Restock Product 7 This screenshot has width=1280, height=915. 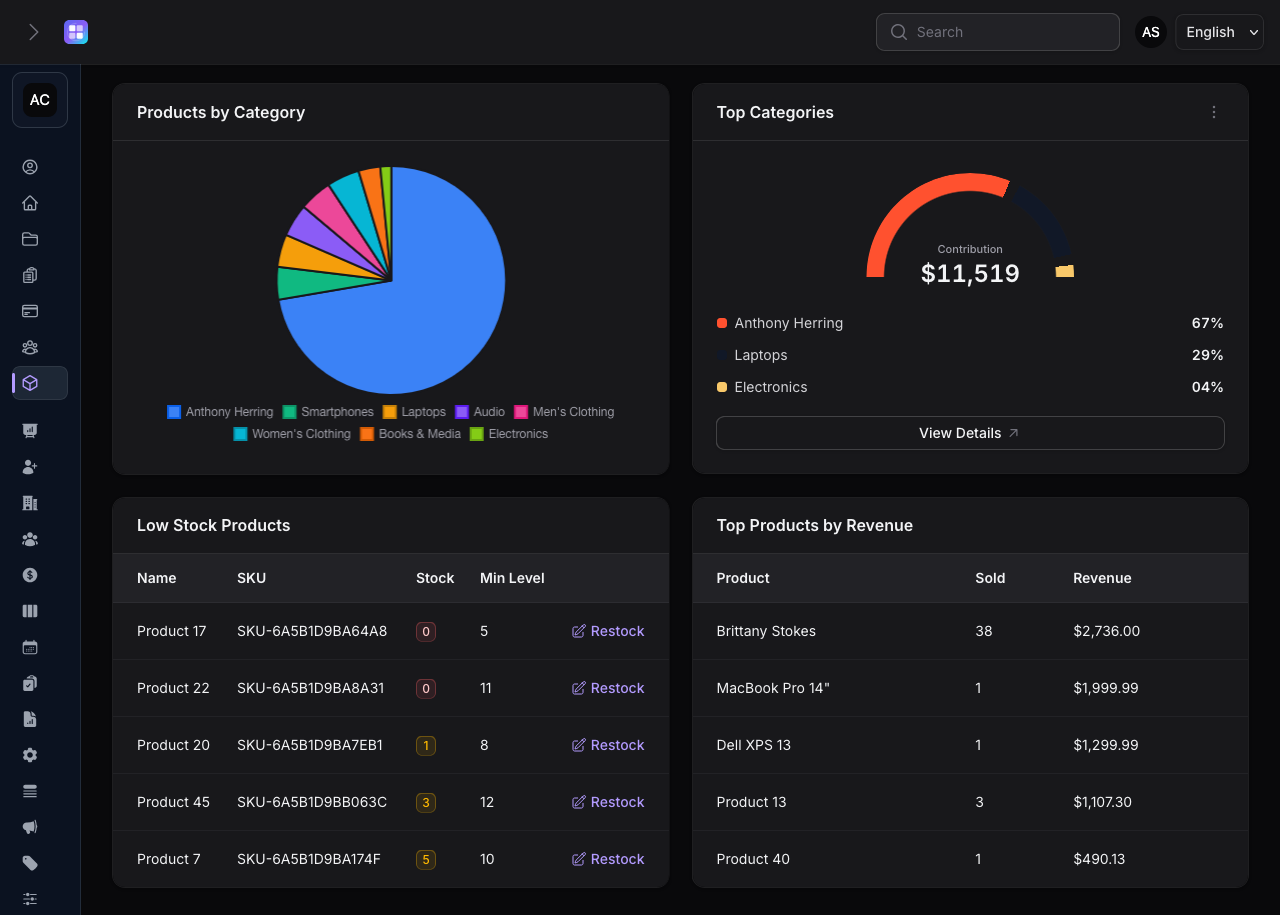608,859
